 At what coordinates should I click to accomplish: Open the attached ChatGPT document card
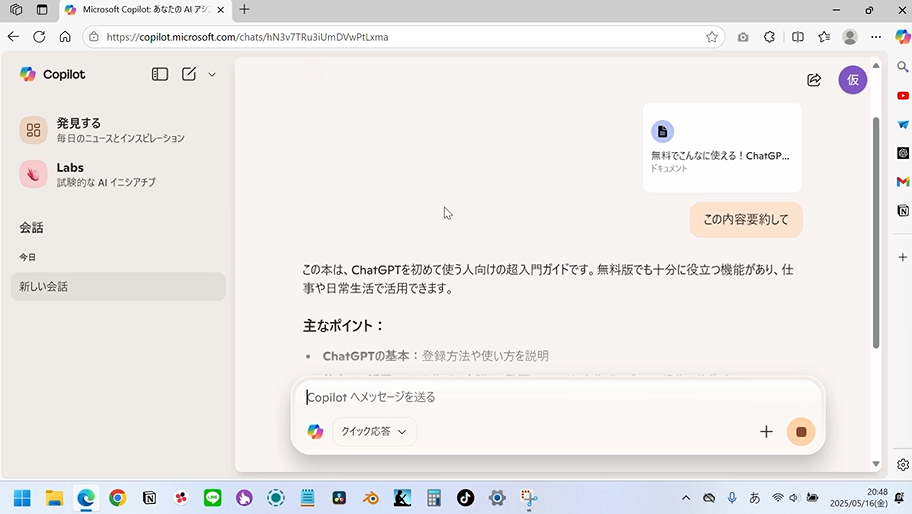pyautogui.click(x=722, y=147)
